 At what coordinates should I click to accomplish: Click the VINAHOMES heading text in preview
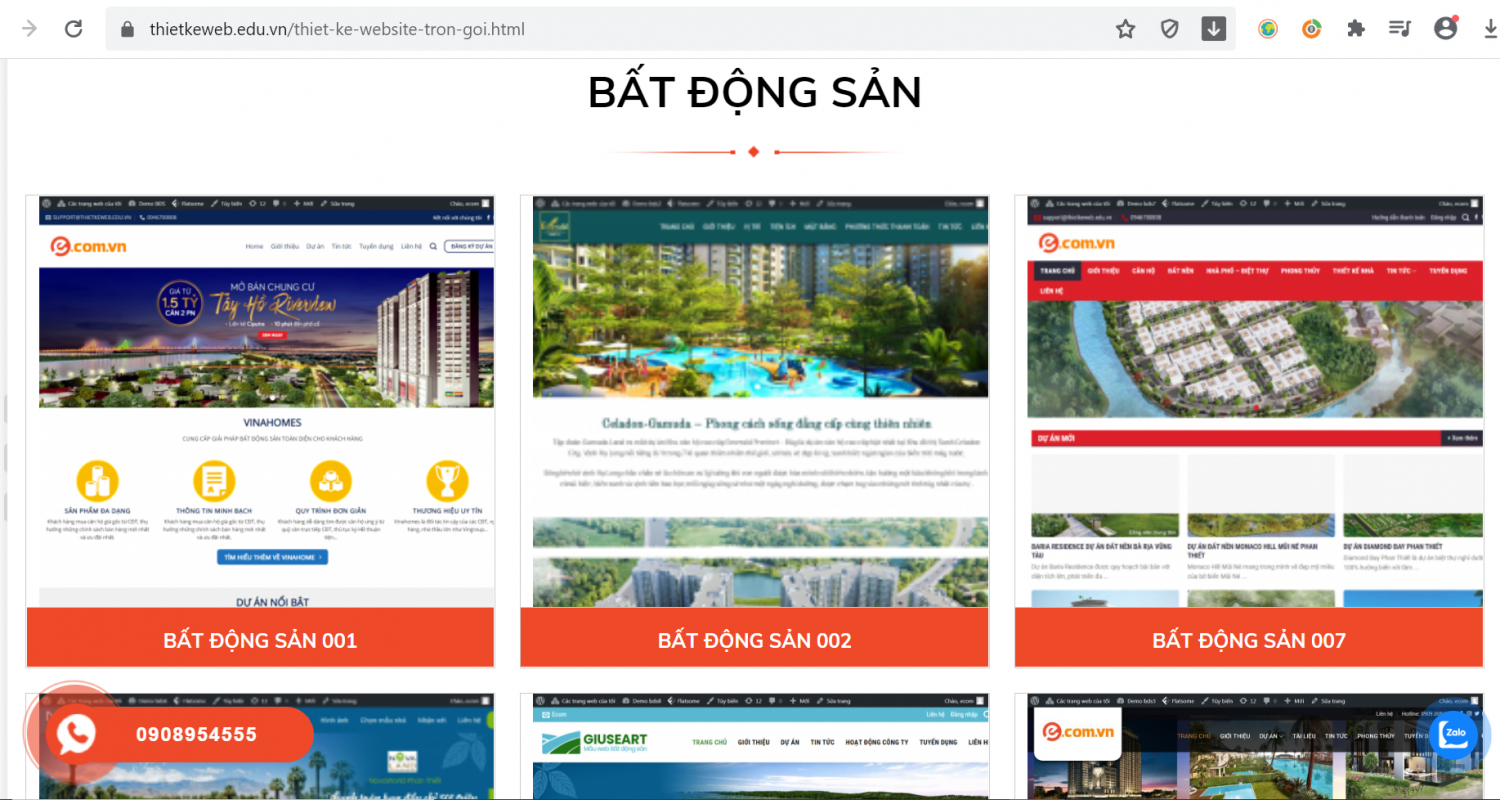coord(271,423)
